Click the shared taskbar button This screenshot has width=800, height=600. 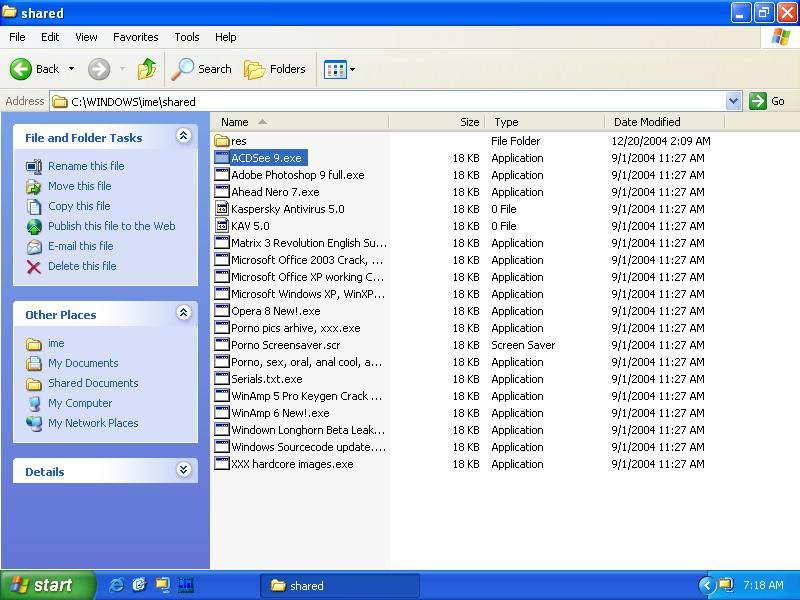point(340,585)
